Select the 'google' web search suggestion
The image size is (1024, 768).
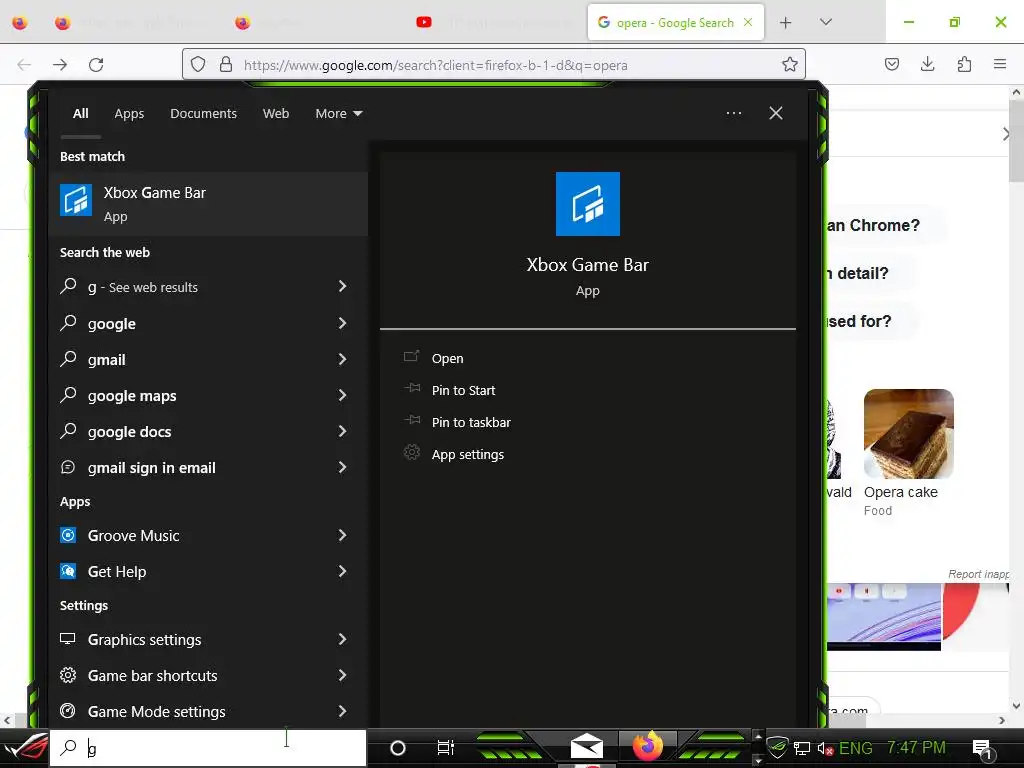click(112, 324)
